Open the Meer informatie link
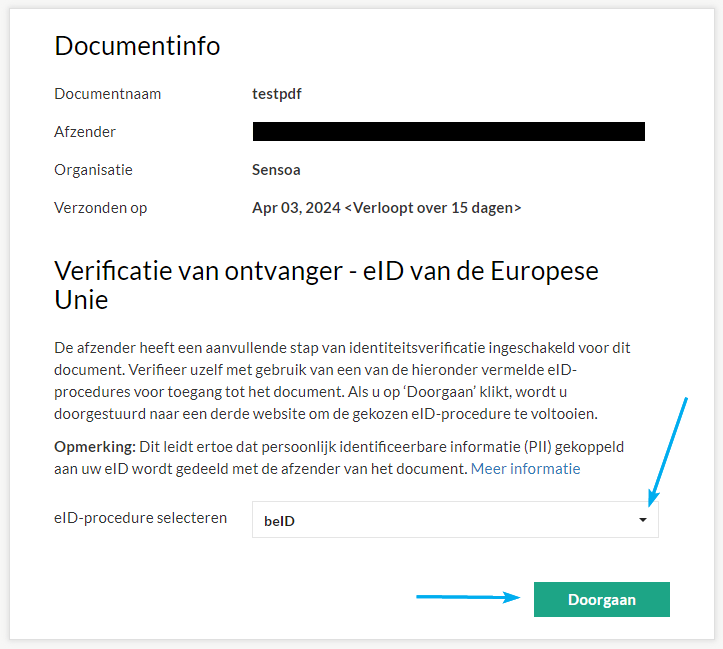 click(x=525, y=468)
